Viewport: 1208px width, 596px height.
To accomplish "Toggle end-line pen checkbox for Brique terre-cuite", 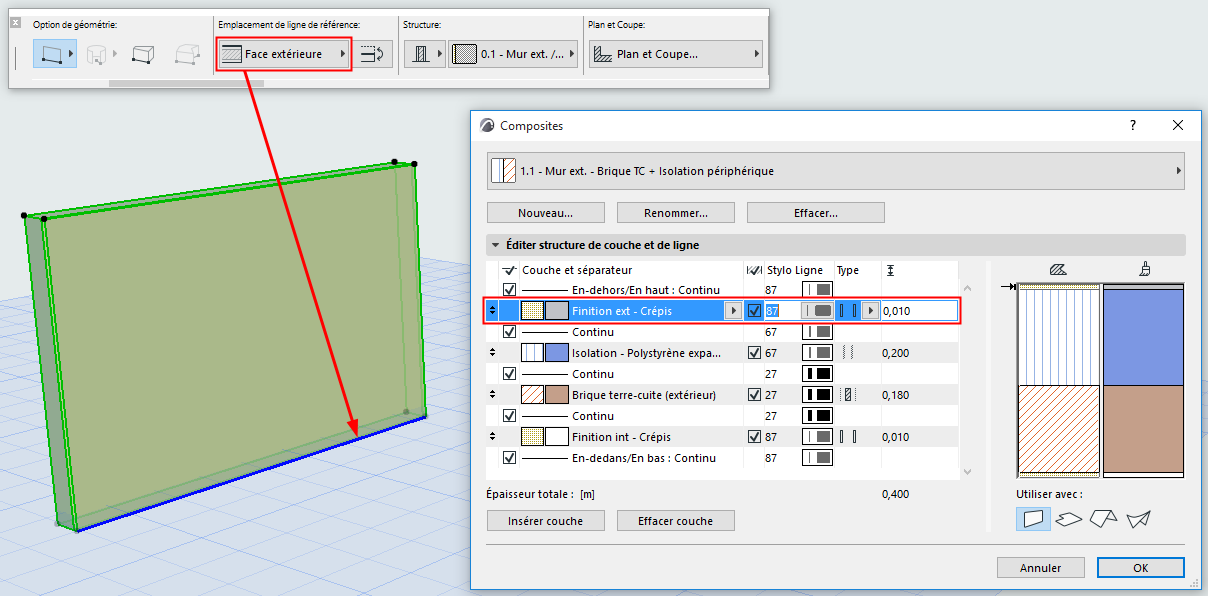I will click(x=754, y=395).
